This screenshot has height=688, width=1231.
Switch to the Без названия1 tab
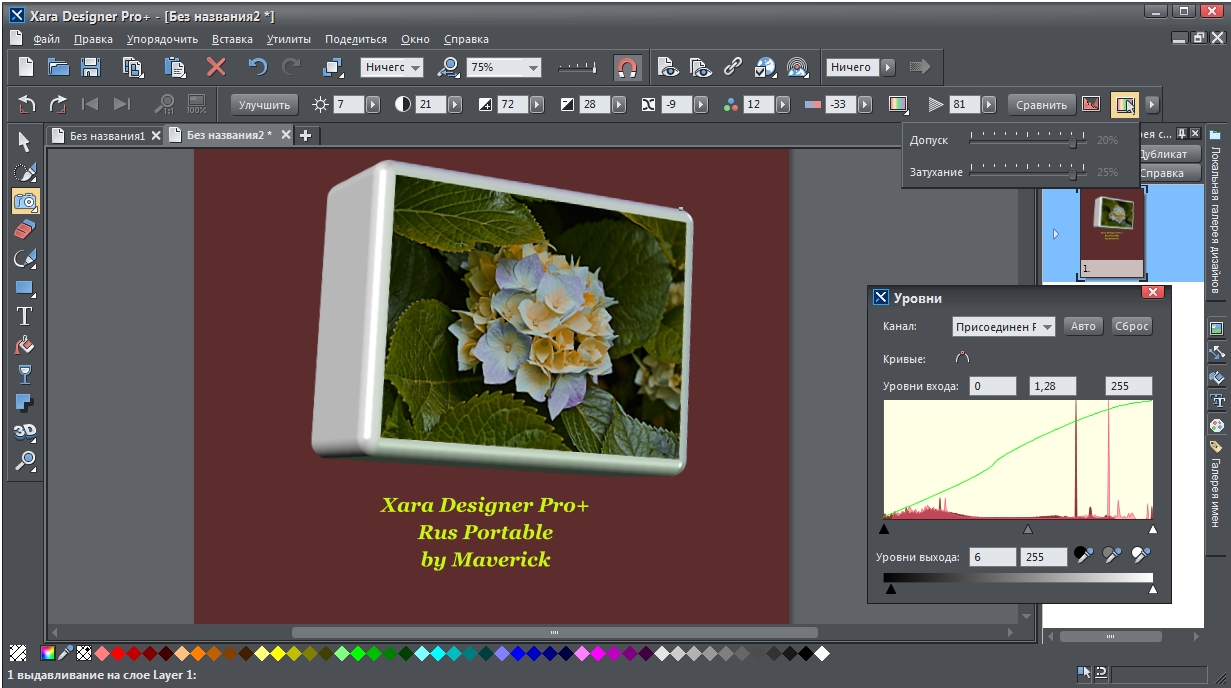coord(107,136)
